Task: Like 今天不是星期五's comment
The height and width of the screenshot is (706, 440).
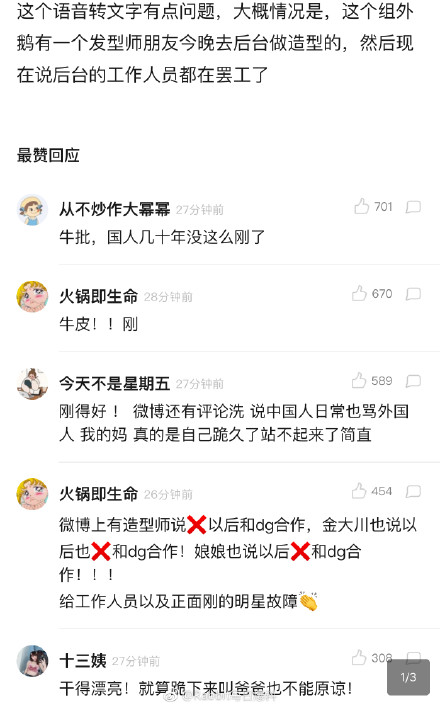Action: click(x=359, y=380)
